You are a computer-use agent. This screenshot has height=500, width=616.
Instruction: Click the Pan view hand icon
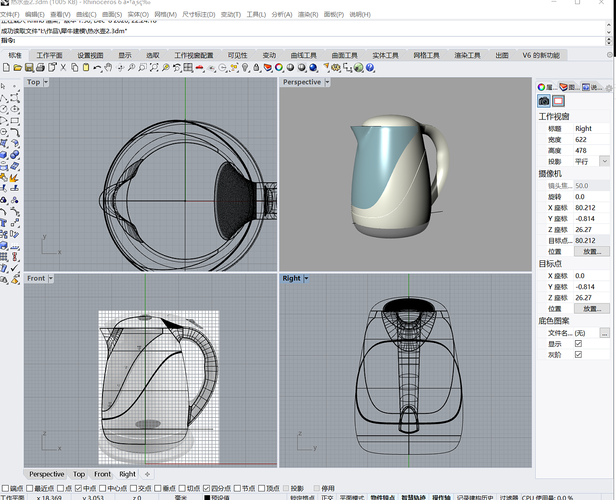pos(108,68)
